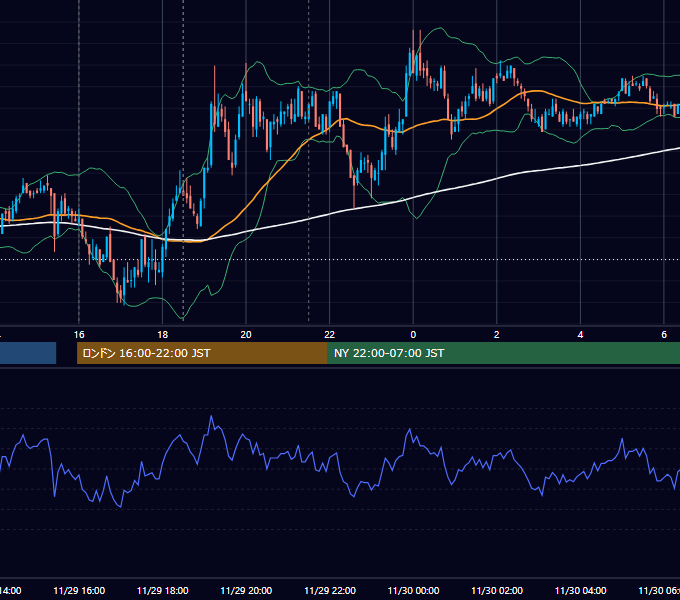Click the NY 22:00-07:00 JST session bar

[x=503, y=353]
